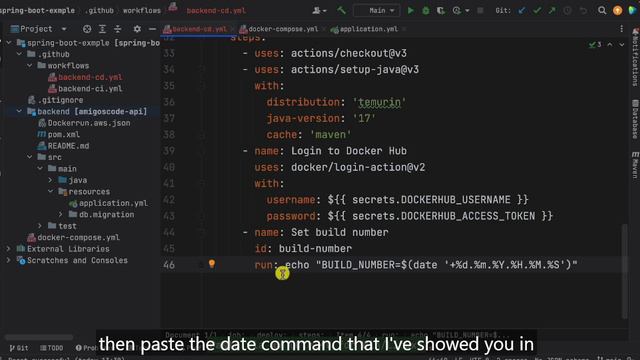Collapse the main folder
640x360 pixels.
pos(40,169)
